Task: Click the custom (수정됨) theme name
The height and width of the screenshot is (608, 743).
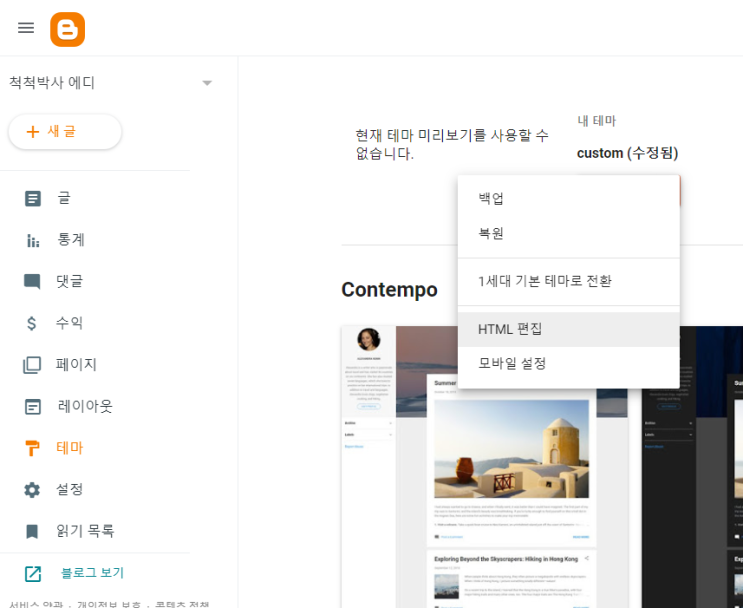Action: pyautogui.click(x=627, y=153)
